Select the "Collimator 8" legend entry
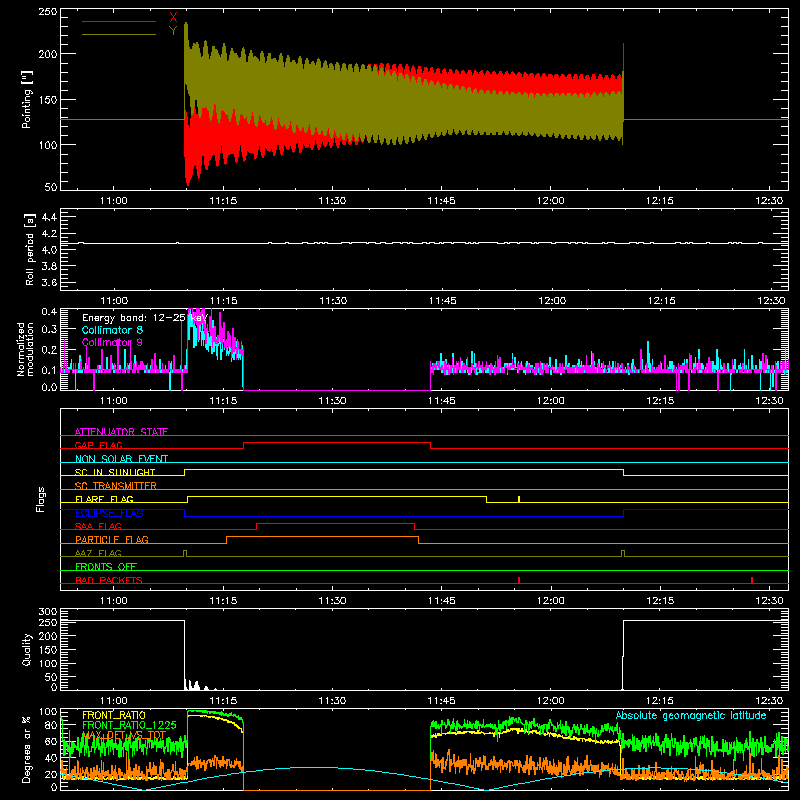 [112, 330]
